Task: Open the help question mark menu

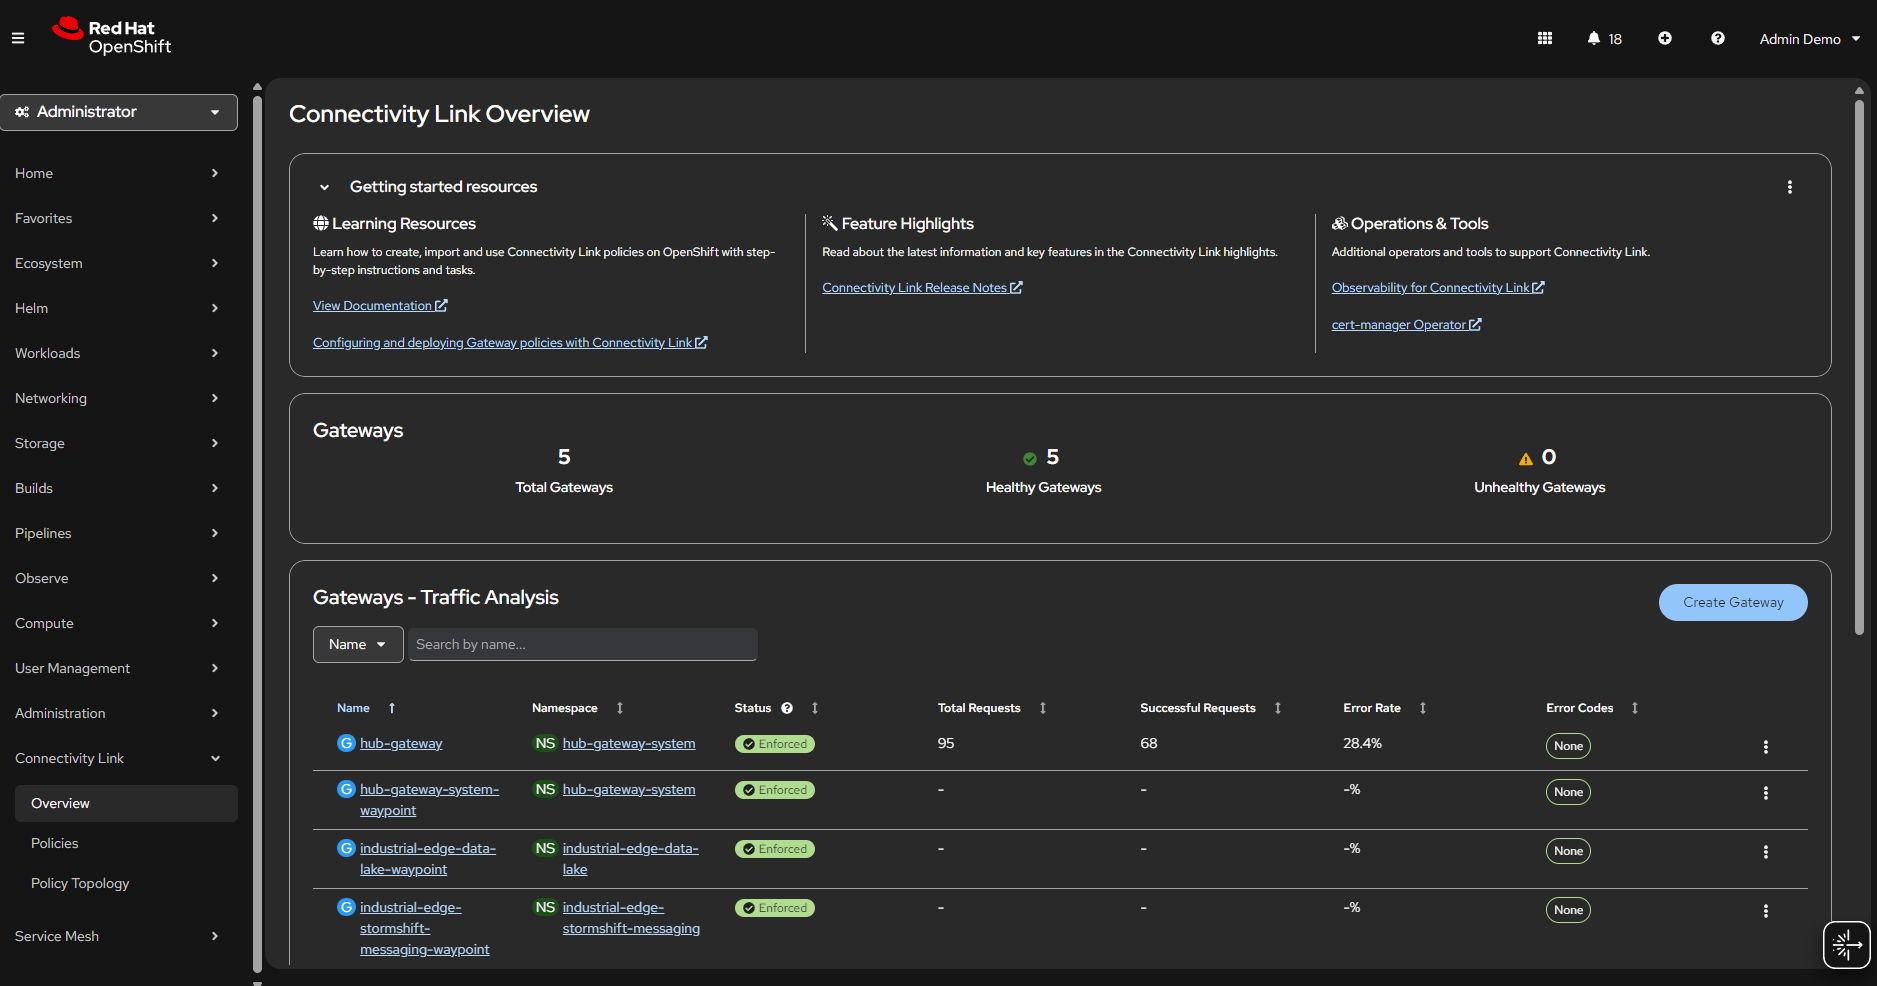Action: click(x=1718, y=38)
